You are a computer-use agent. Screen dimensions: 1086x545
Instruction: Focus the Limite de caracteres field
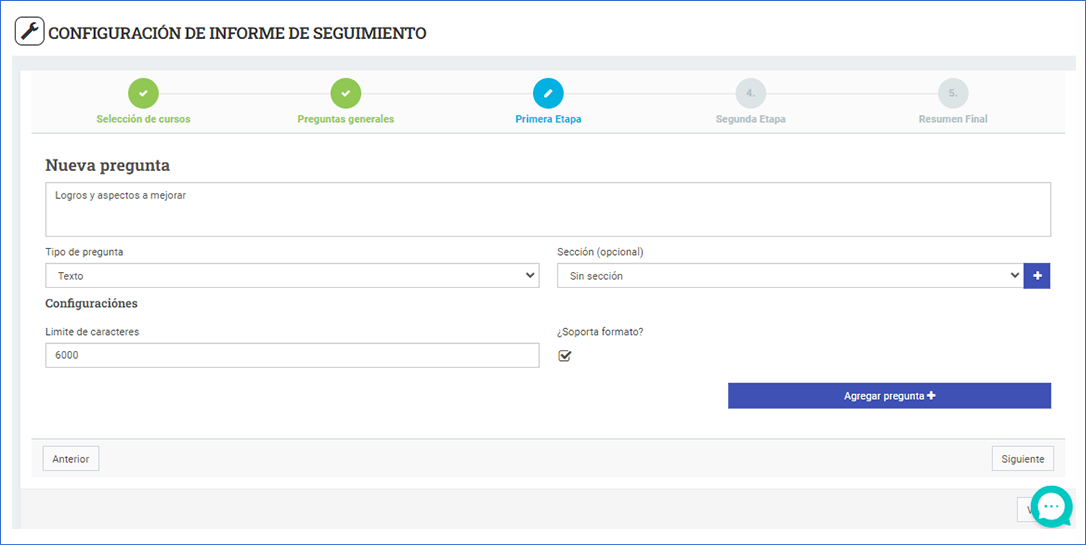[292, 355]
